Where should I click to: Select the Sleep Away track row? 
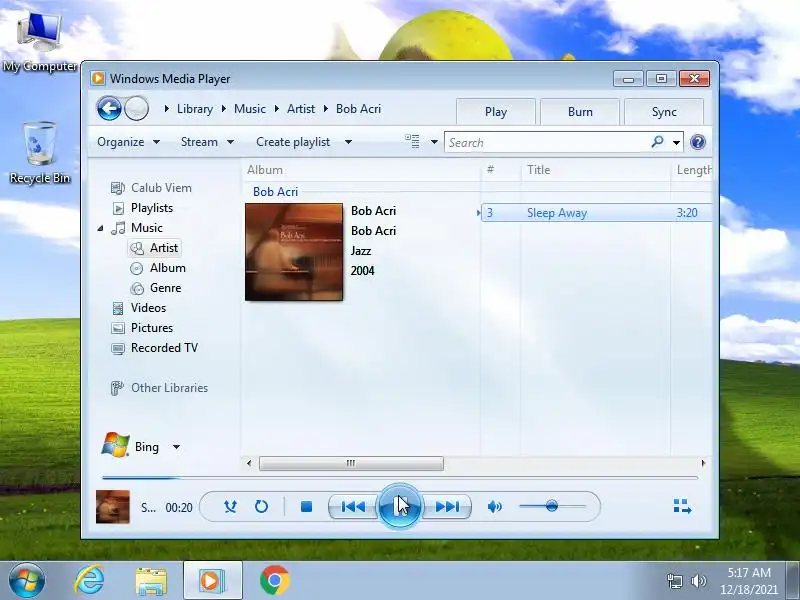point(596,213)
